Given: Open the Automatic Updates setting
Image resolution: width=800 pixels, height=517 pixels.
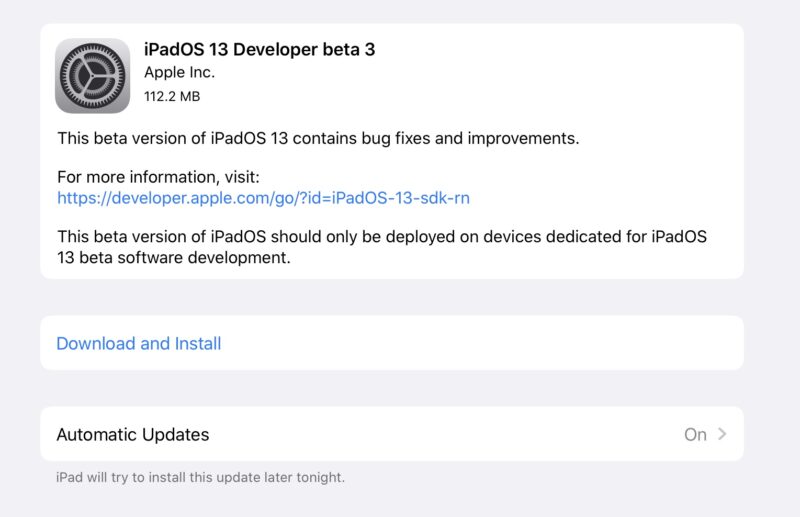Looking at the screenshot, I should point(392,434).
